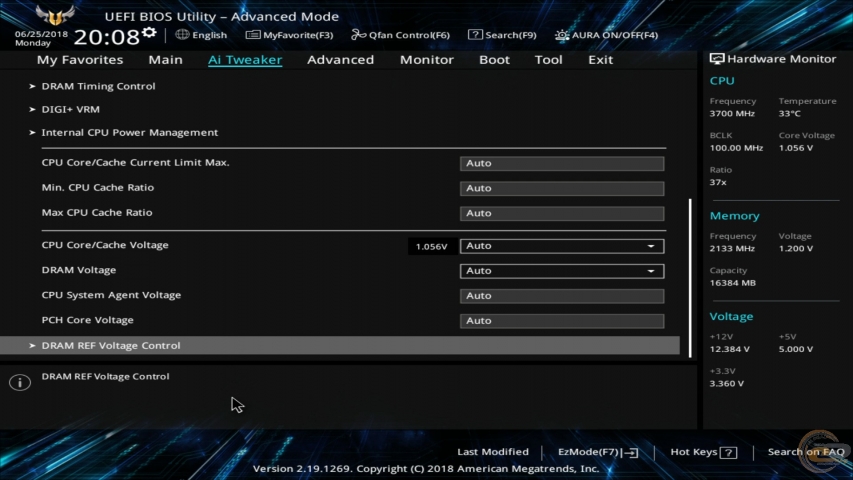853x480 pixels.
Task: Click the info circle icon
Action: point(20,383)
